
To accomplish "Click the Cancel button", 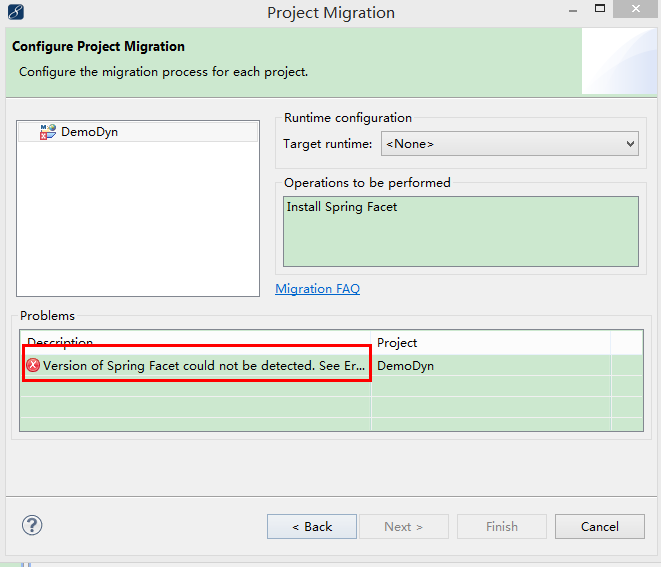I will tap(600, 527).
